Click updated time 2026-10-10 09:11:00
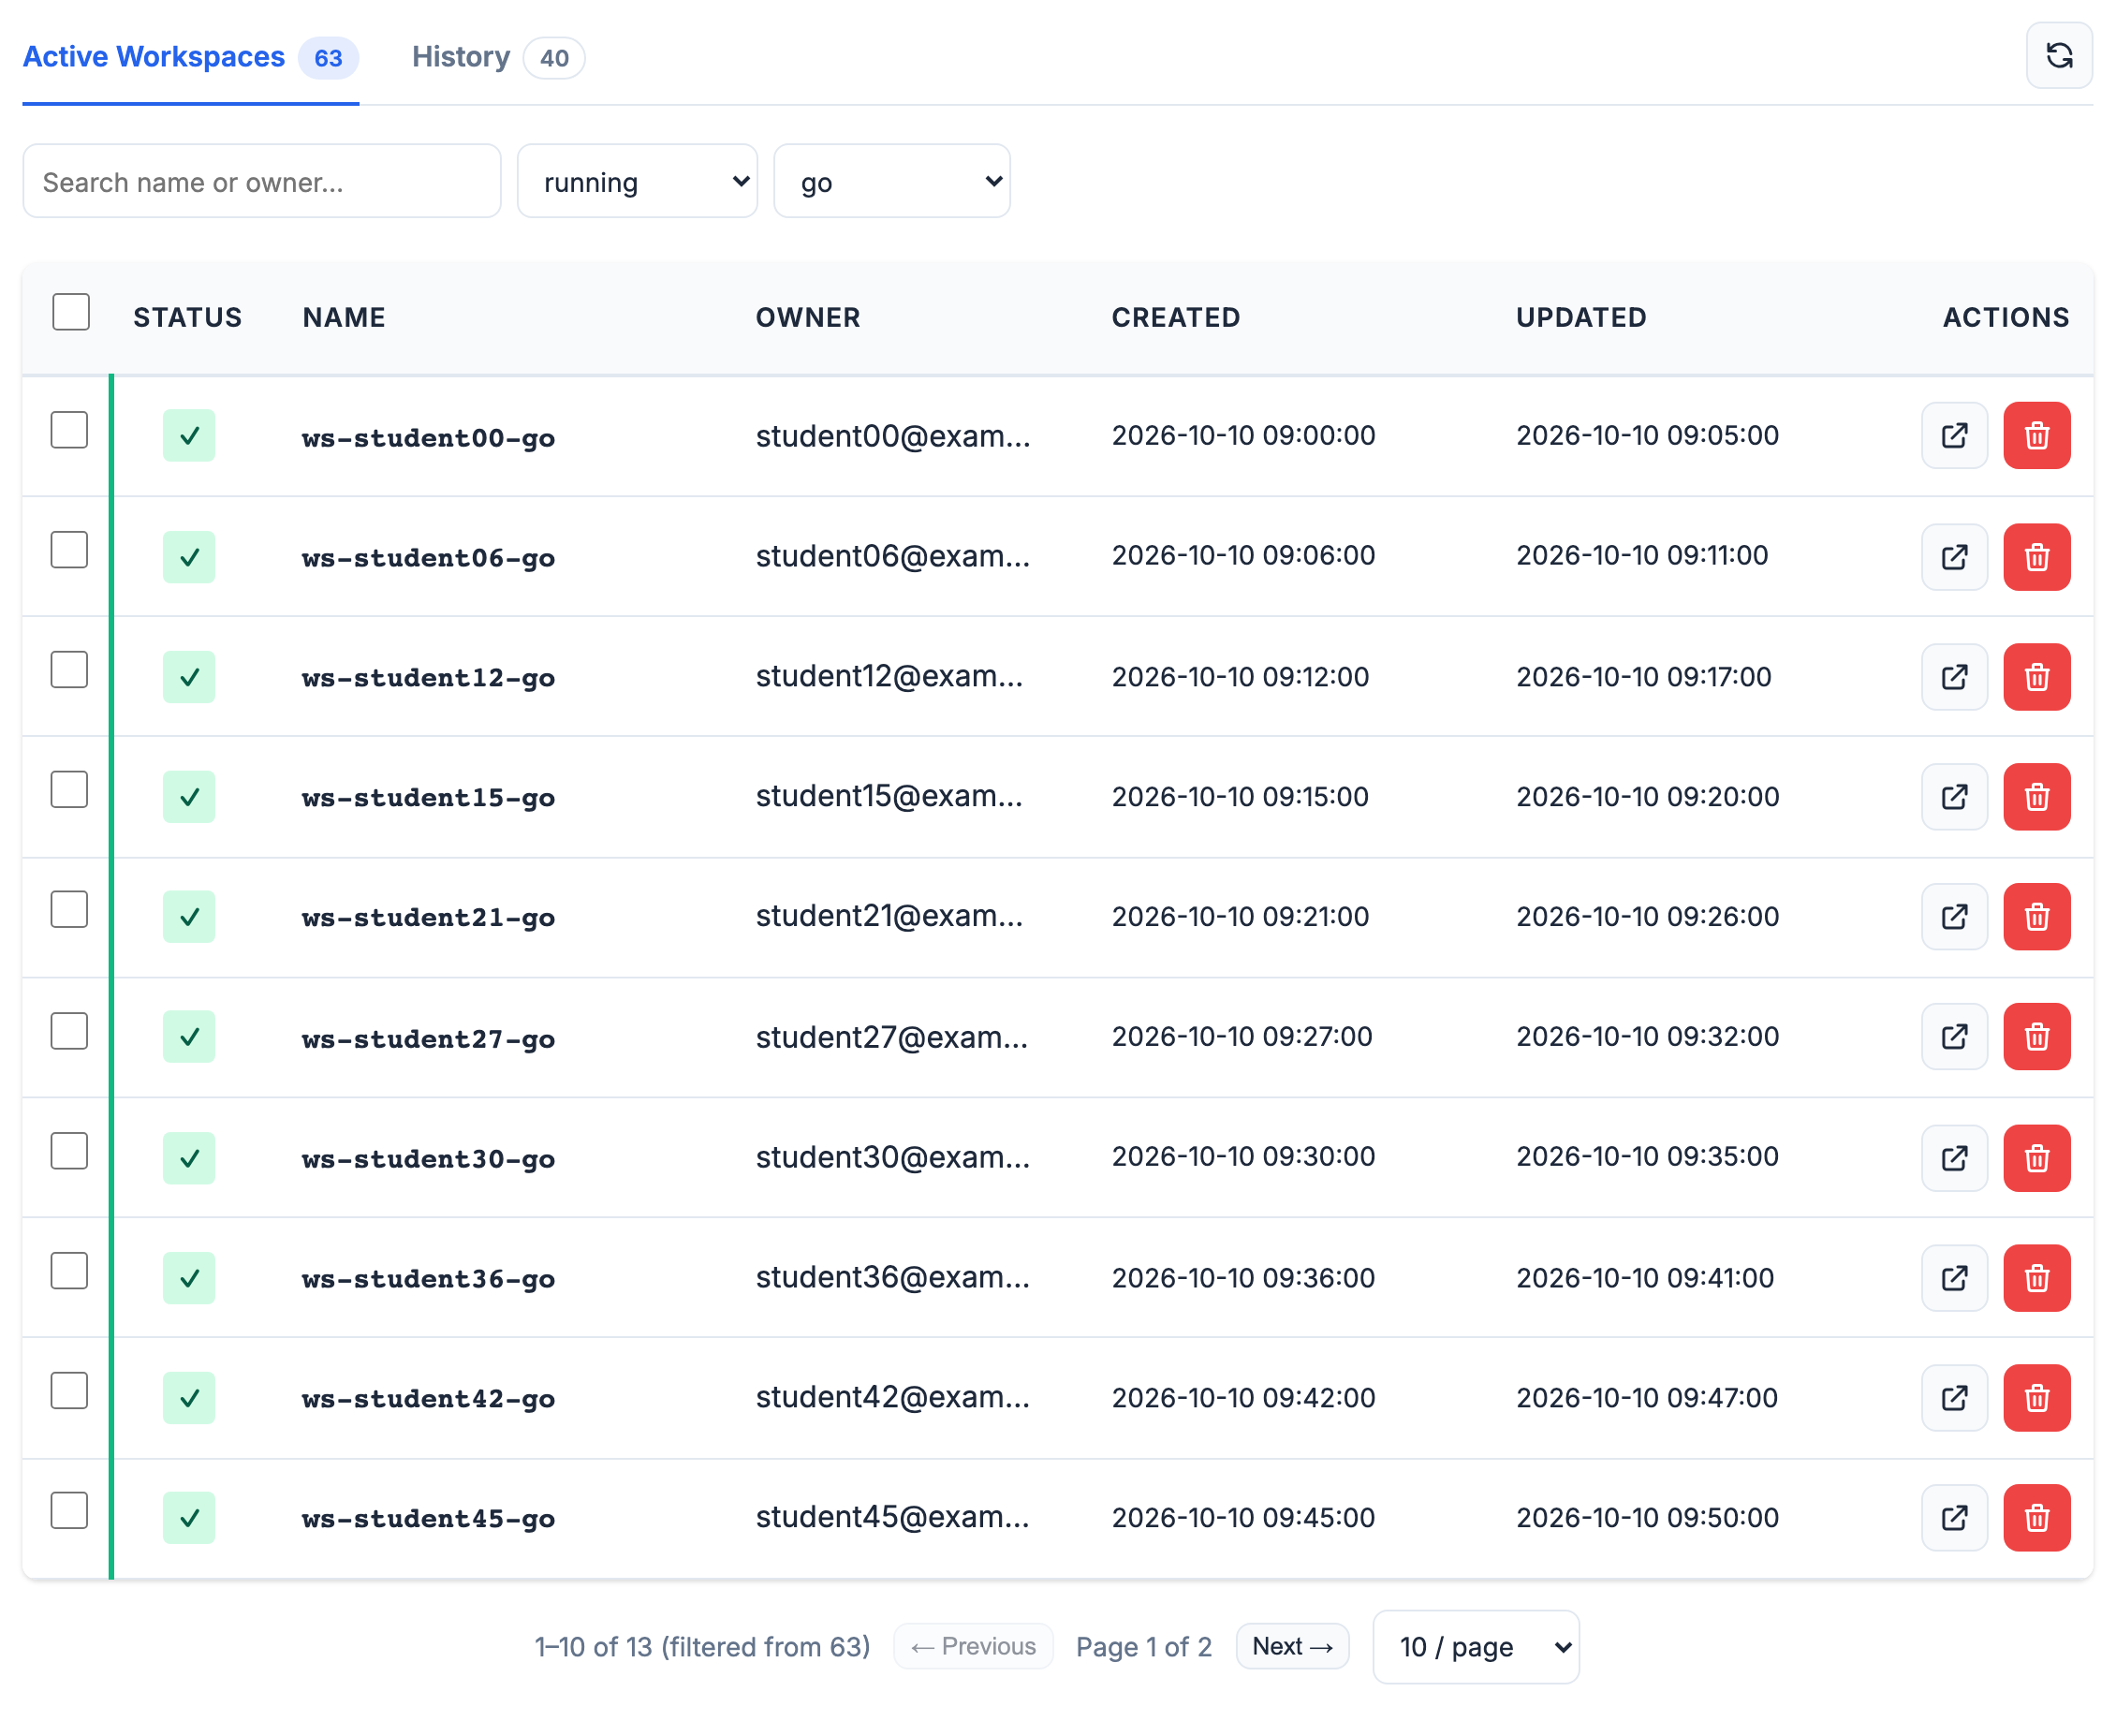The image size is (2116, 1736). (x=1642, y=556)
